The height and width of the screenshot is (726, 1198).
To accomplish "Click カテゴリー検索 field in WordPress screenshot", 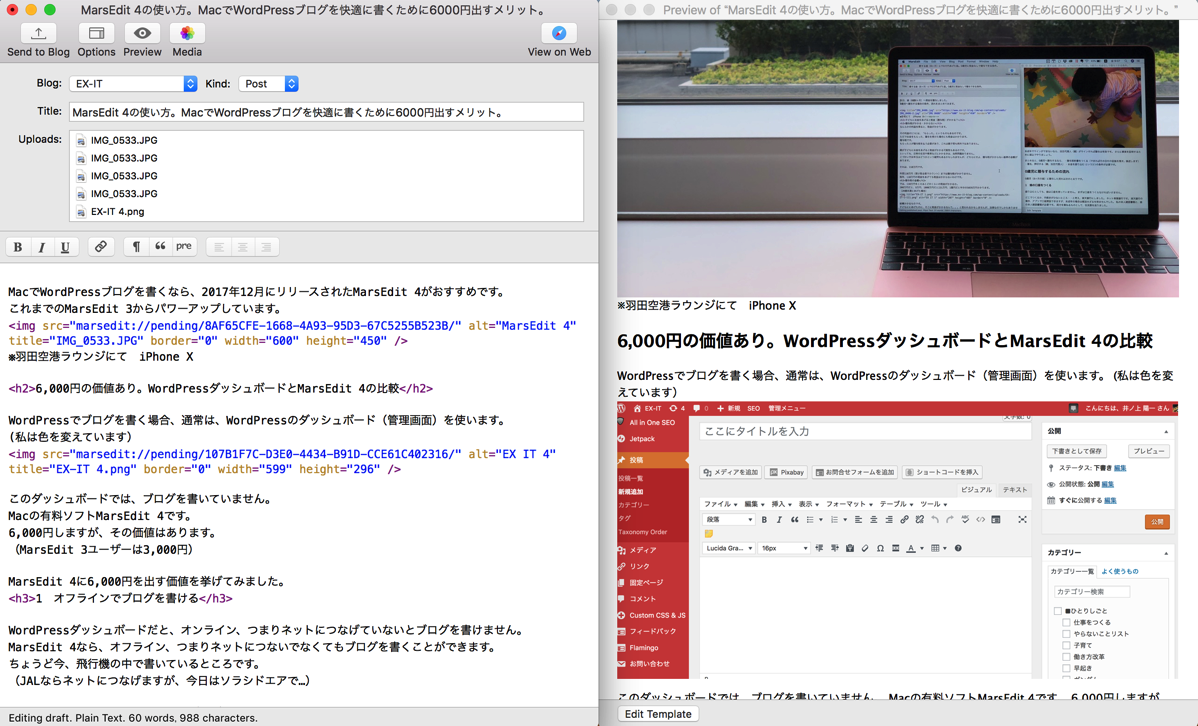I will 1091,591.
